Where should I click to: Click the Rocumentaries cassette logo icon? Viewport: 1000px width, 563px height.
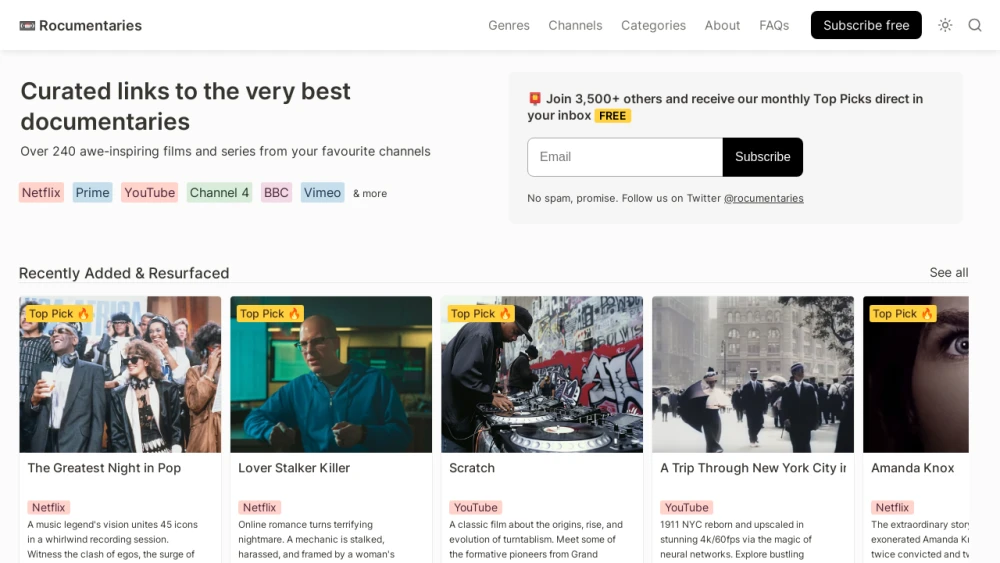(27, 26)
